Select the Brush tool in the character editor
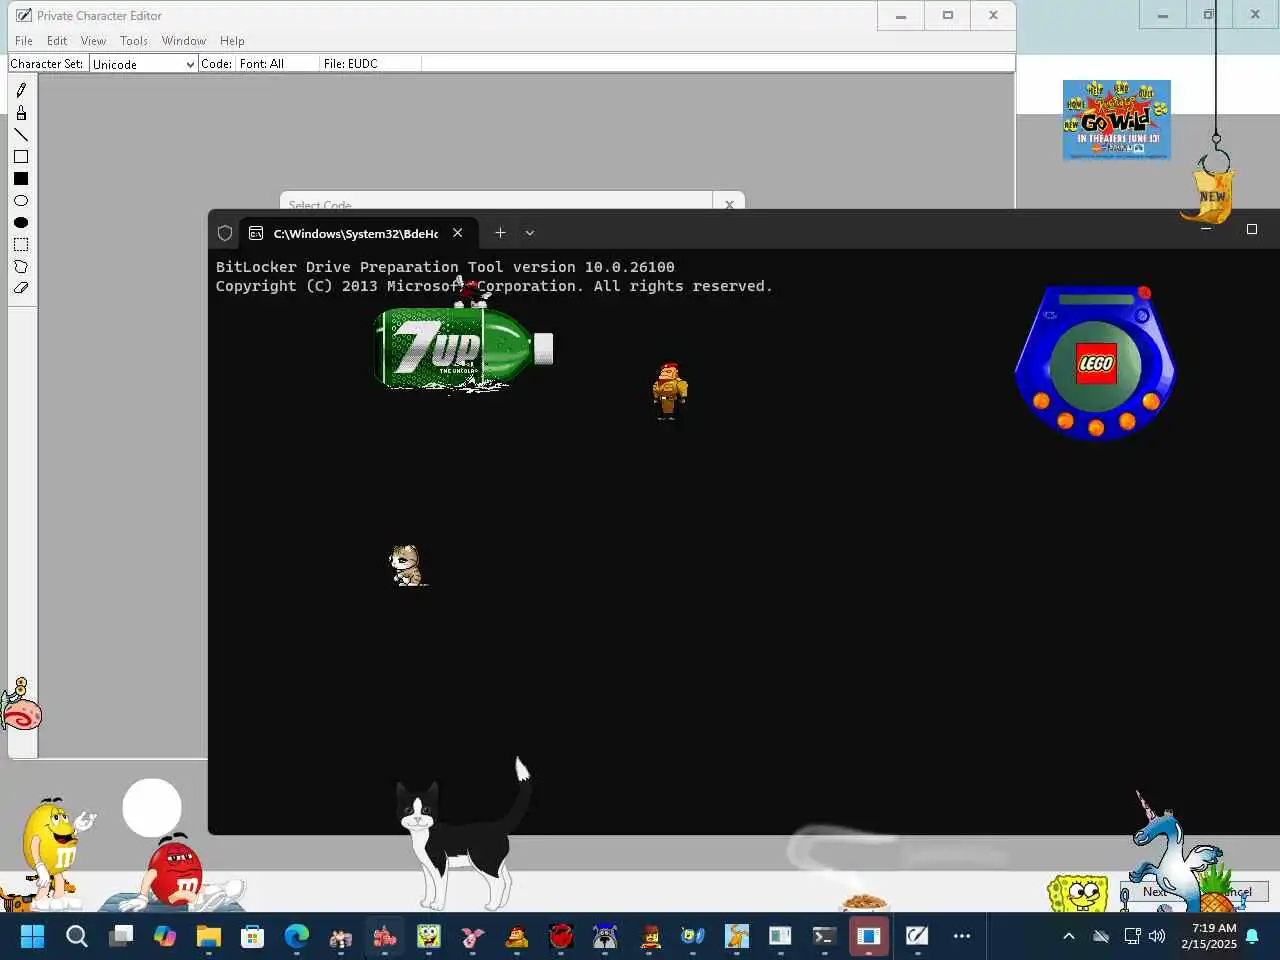 (x=21, y=113)
